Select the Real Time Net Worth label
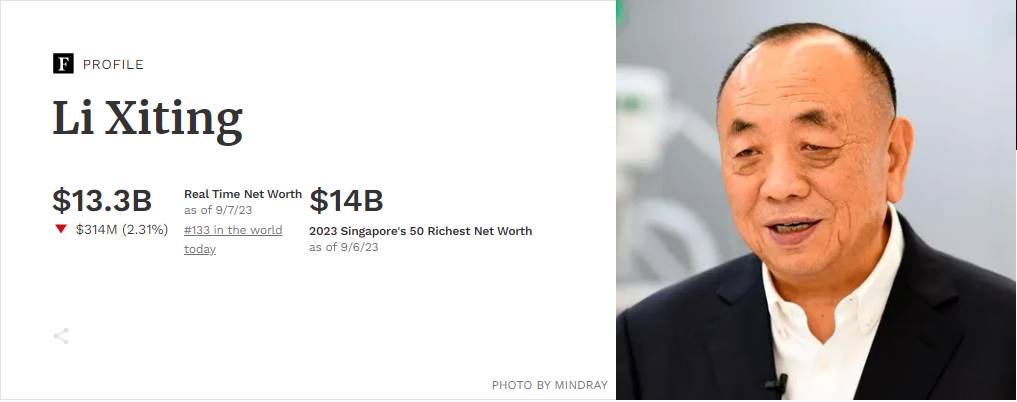Image resolution: width=1017 pixels, height=402 pixels. [x=243, y=194]
